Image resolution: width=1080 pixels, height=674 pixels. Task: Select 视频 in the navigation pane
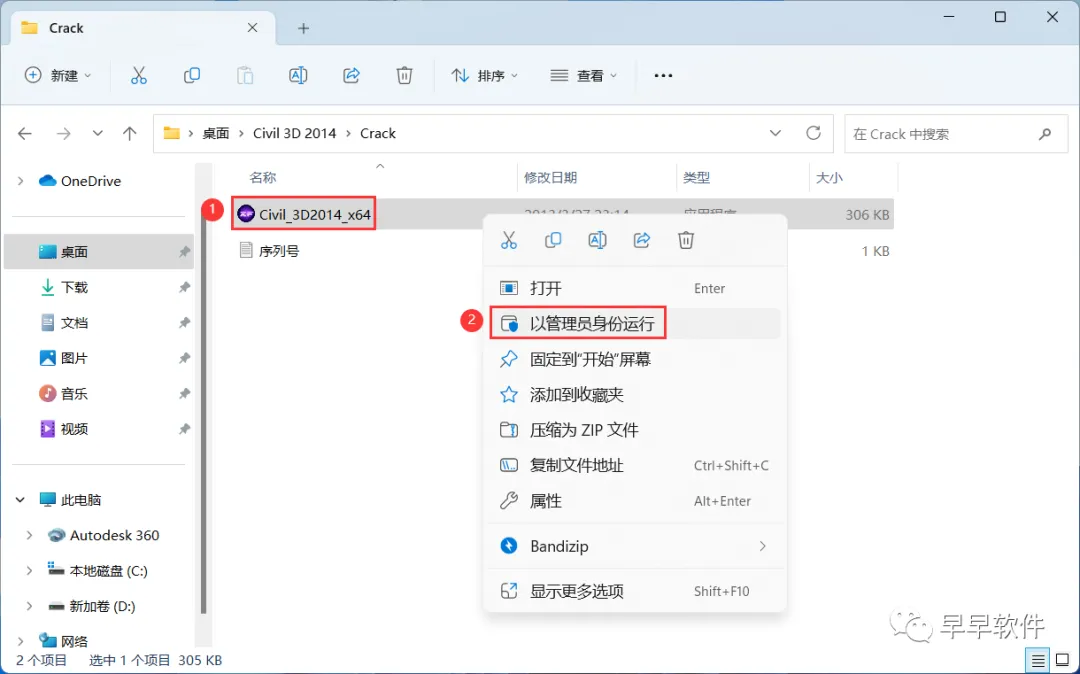click(x=98, y=429)
